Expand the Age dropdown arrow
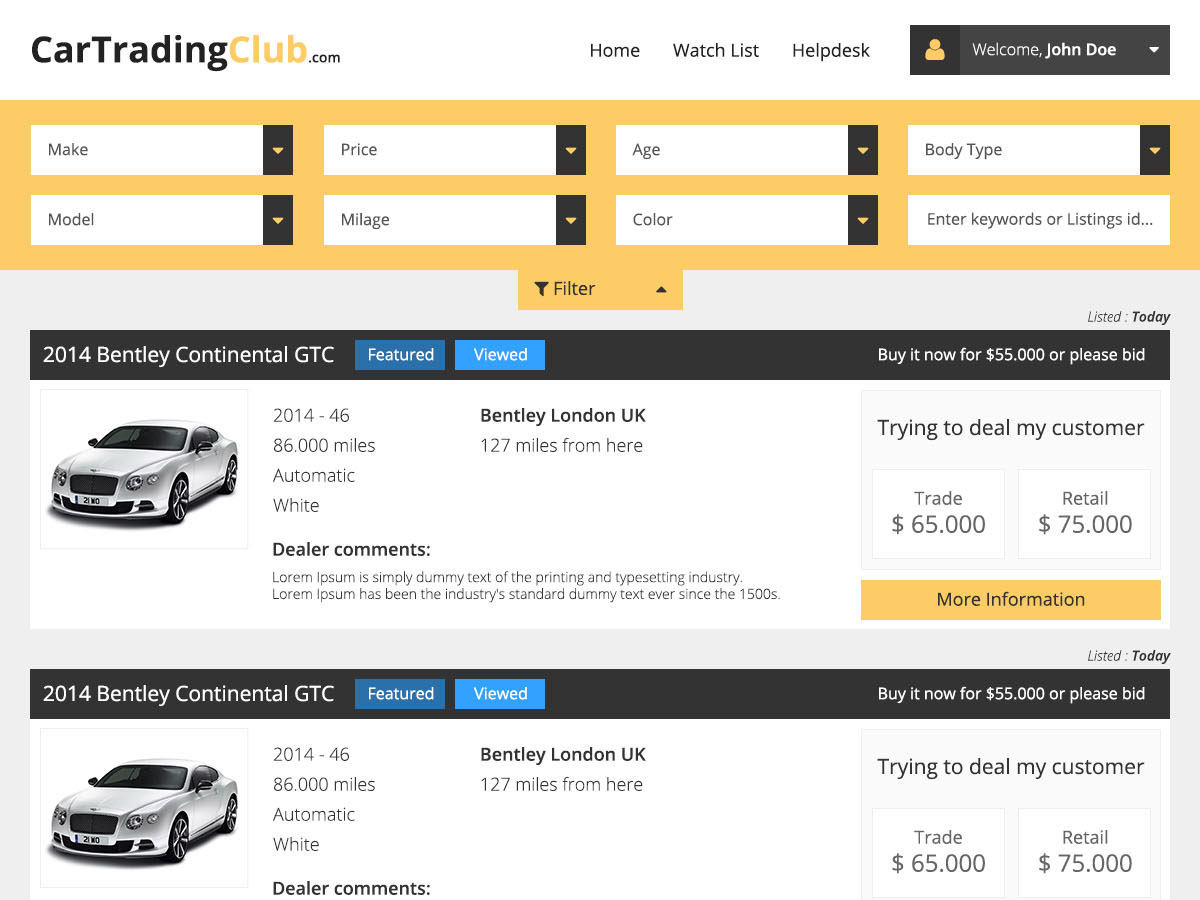Viewport: 1200px width, 900px height. (862, 150)
